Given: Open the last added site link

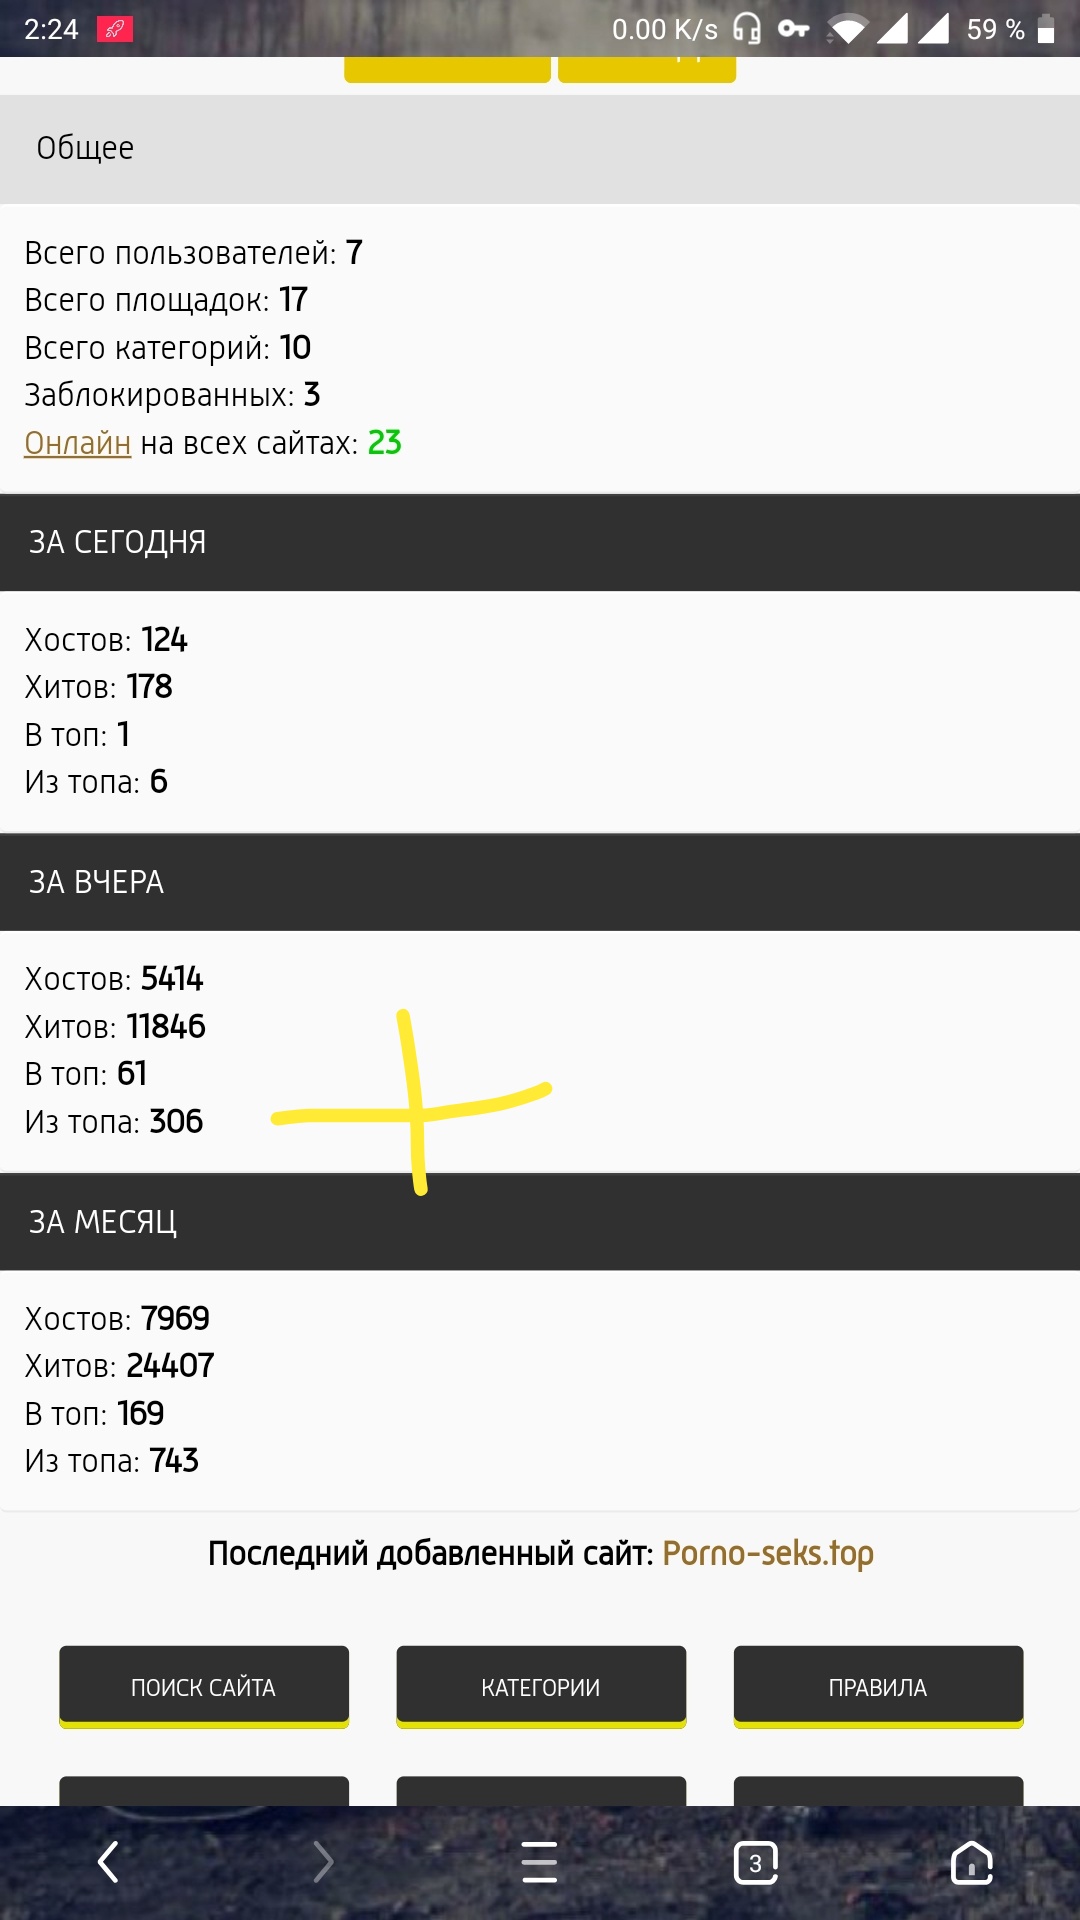Looking at the screenshot, I should click(x=768, y=1553).
